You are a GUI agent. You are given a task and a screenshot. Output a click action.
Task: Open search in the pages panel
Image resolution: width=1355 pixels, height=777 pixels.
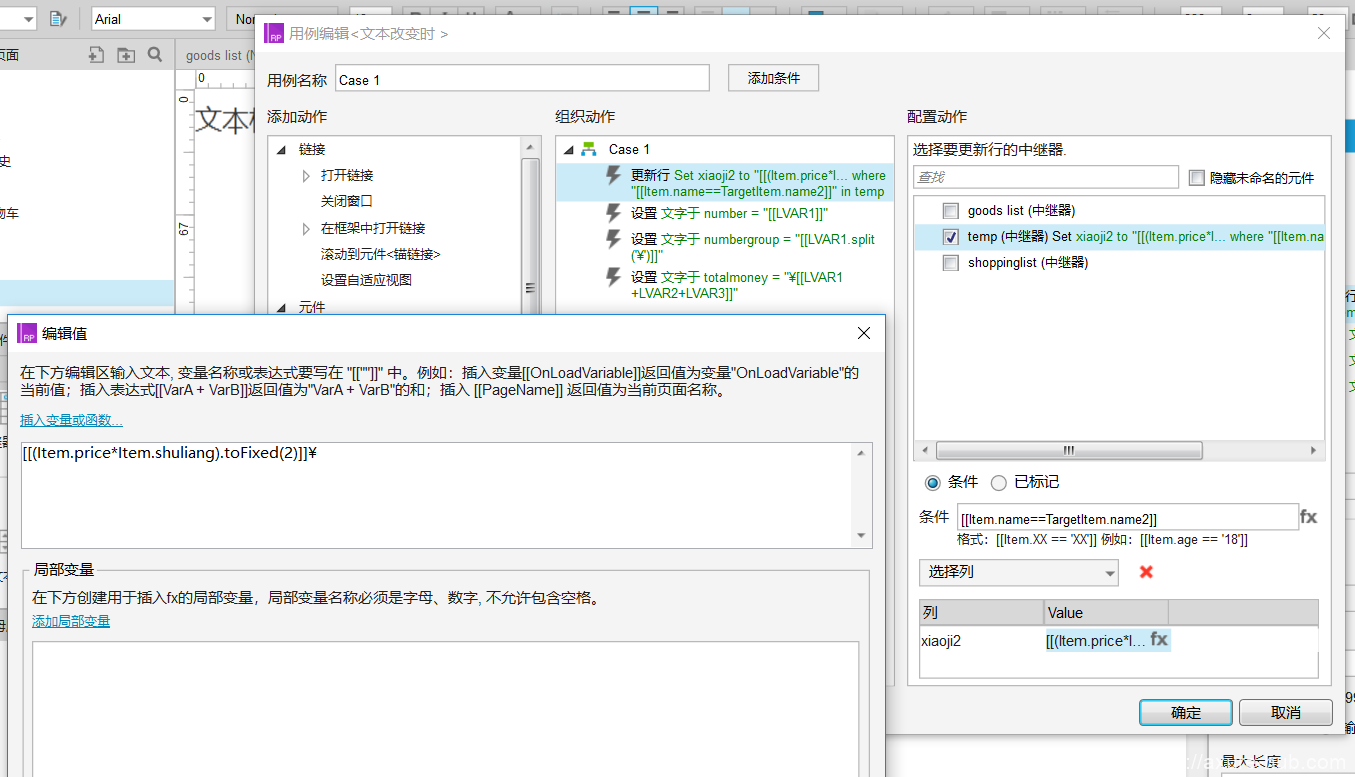point(155,55)
